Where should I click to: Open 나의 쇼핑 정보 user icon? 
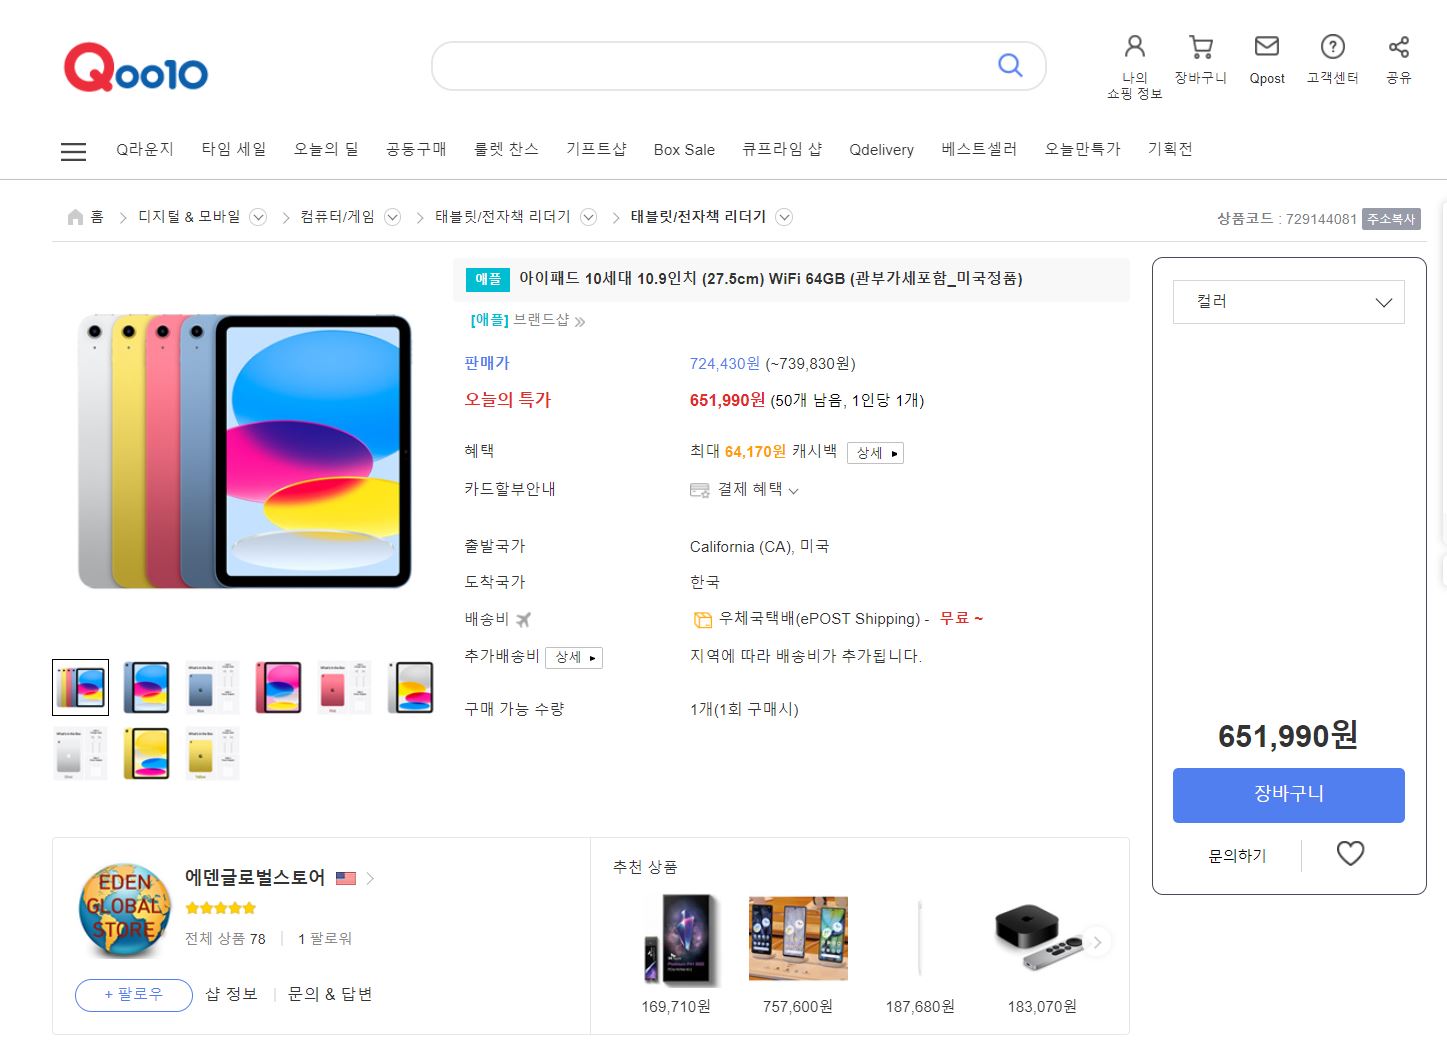tap(1134, 46)
